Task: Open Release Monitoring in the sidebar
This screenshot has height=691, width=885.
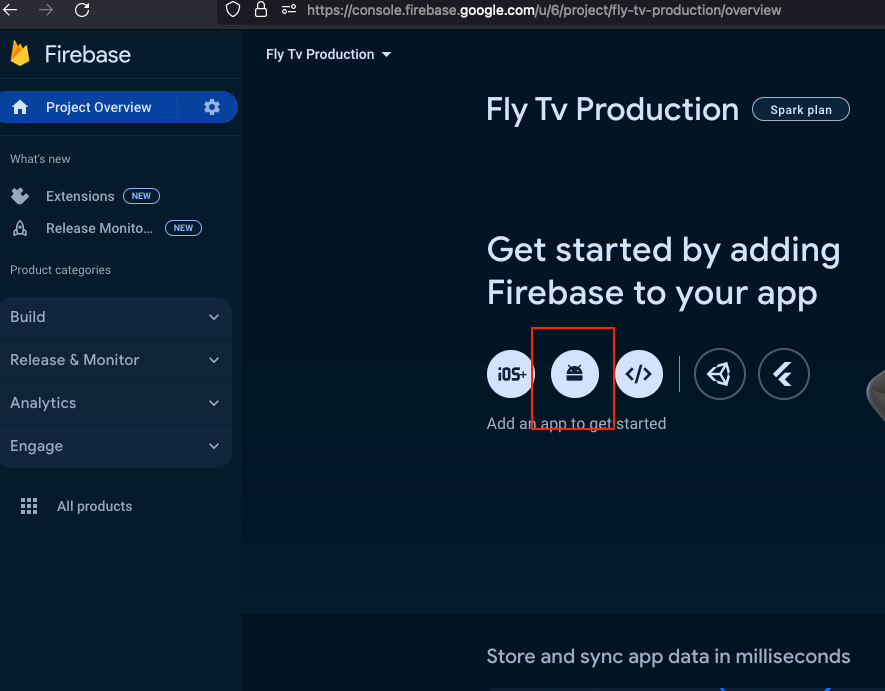Action: pyautogui.click(x=99, y=228)
